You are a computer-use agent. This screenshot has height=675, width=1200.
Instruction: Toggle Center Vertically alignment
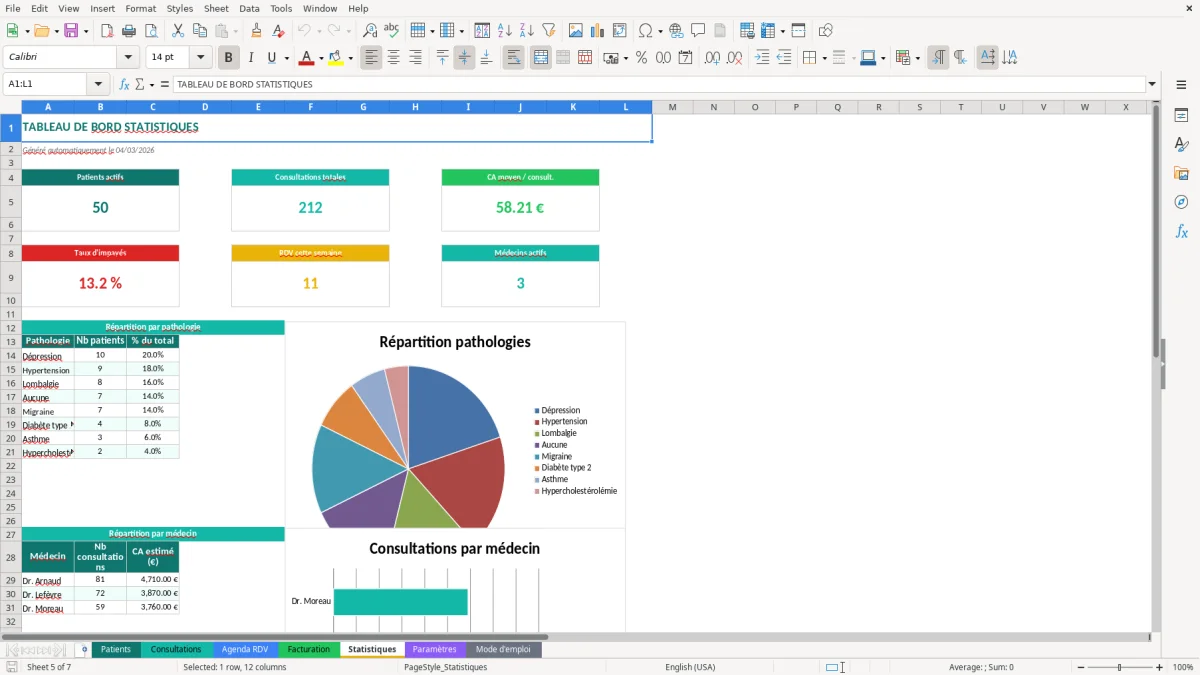pyautogui.click(x=464, y=58)
